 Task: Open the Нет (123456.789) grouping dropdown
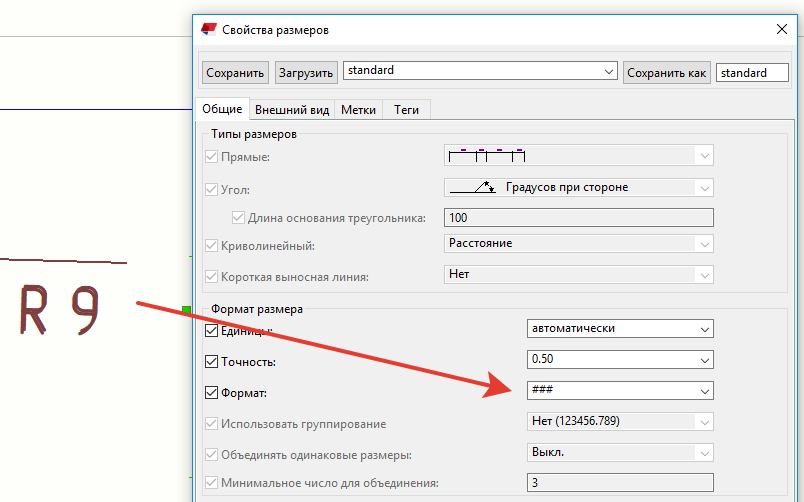(x=620, y=421)
